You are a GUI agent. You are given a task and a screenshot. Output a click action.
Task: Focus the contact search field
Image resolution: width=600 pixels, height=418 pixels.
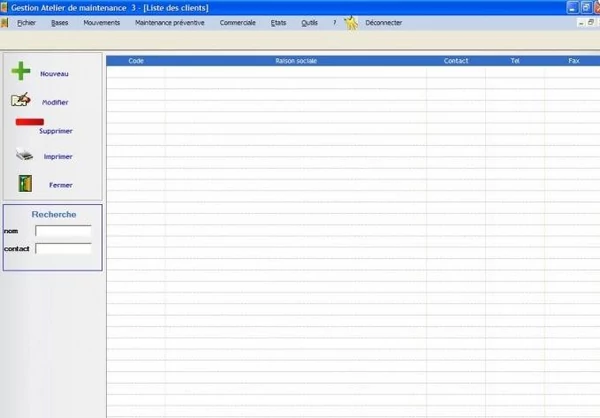coord(64,248)
